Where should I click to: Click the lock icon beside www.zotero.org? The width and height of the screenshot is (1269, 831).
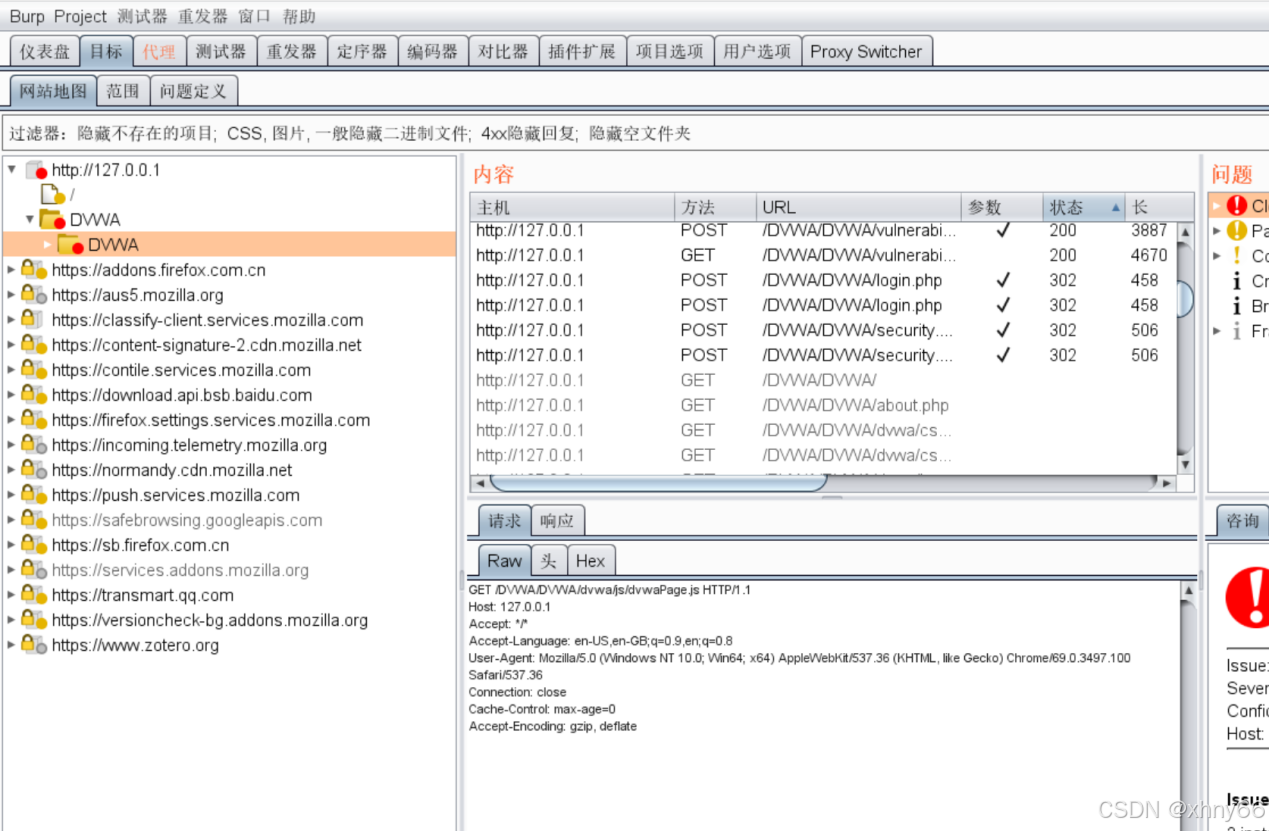tap(34, 645)
